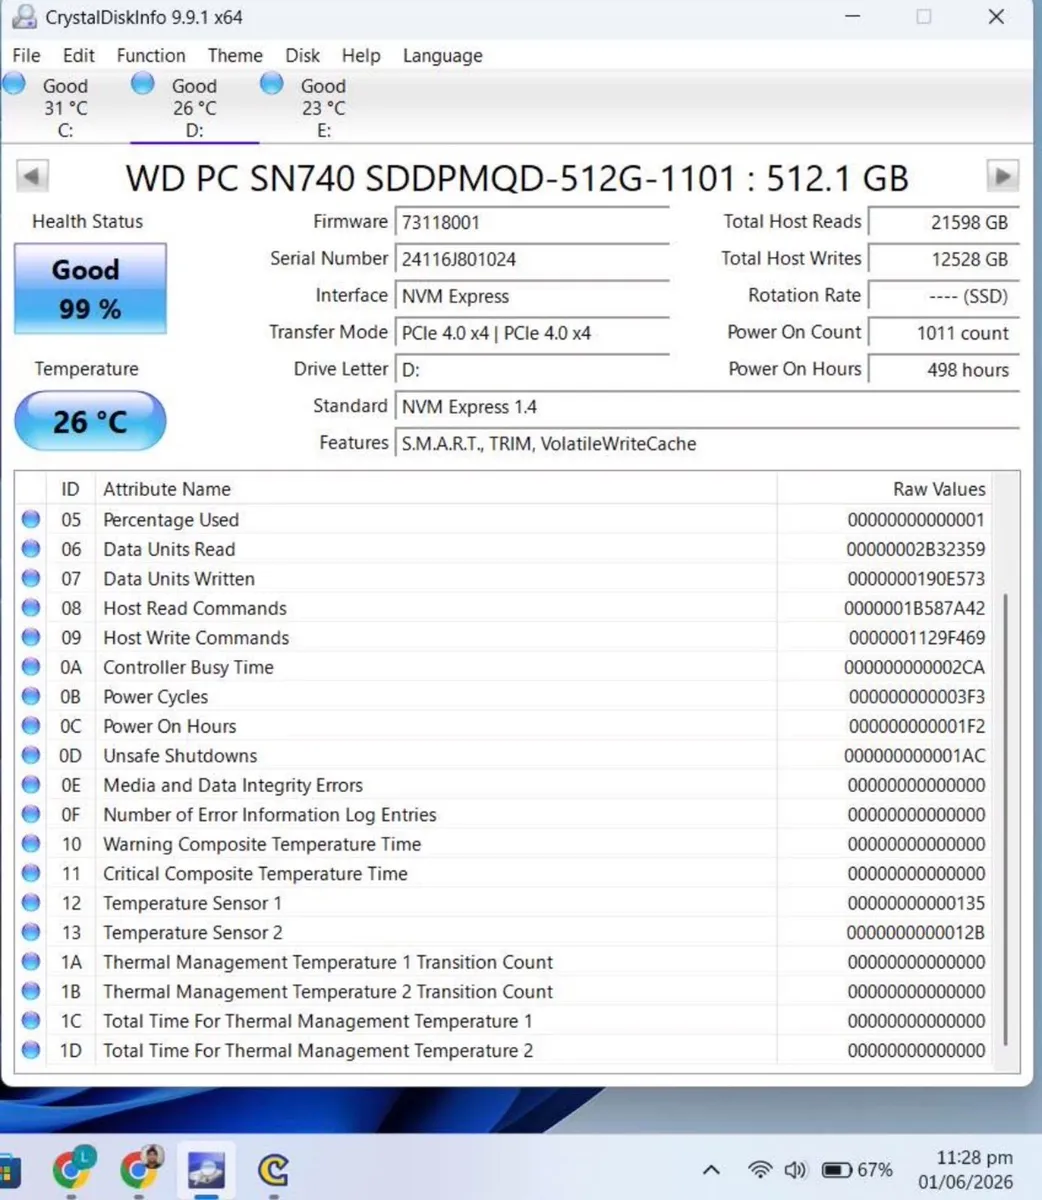Click the attribute list vertical scrollbar
This screenshot has height=1200, width=1042.
tap(1006, 818)
